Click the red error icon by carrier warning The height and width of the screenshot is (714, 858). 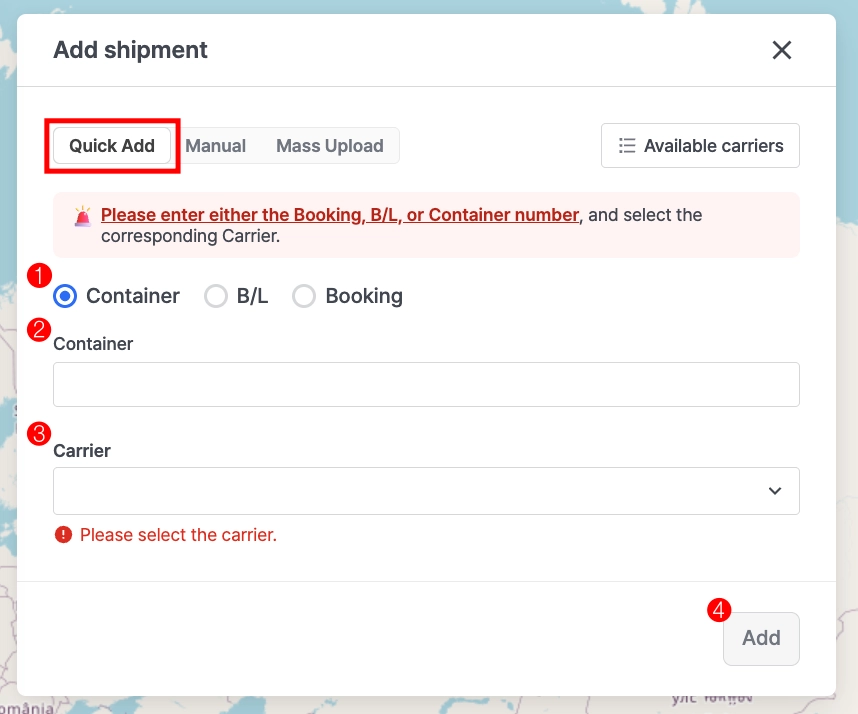(64, 535)
